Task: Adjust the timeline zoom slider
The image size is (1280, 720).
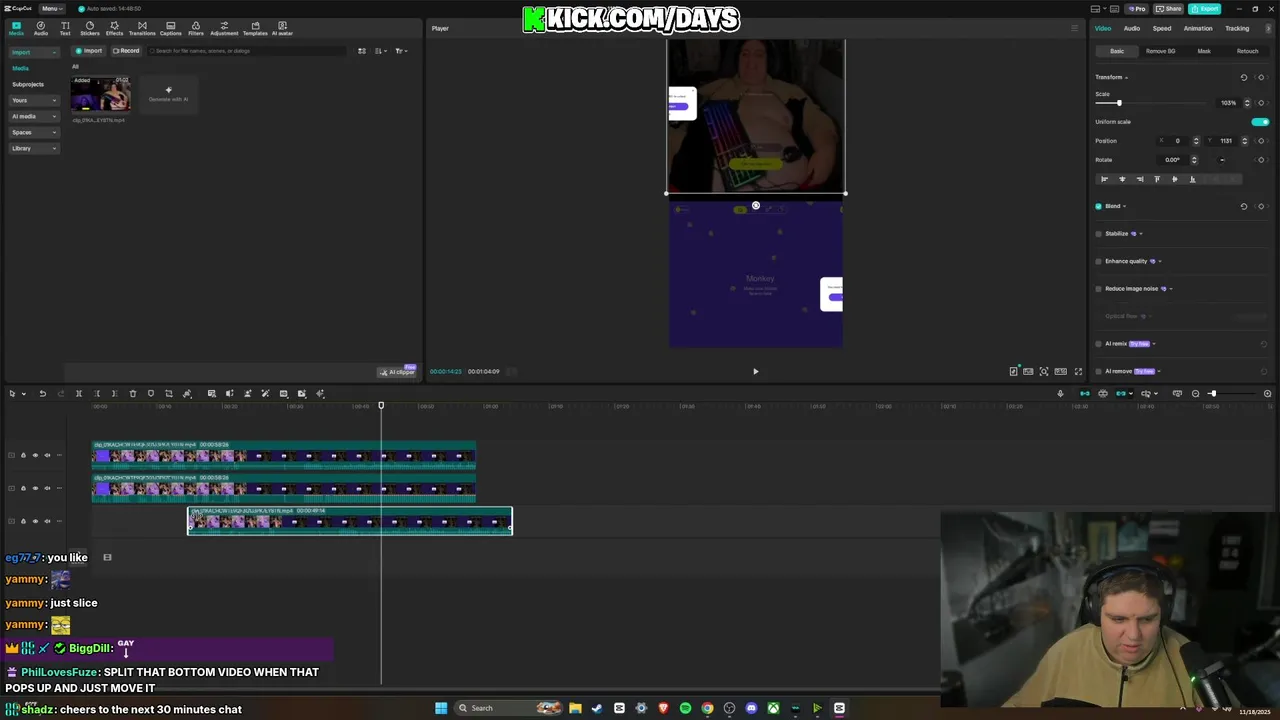Action: coord(1213,394)
